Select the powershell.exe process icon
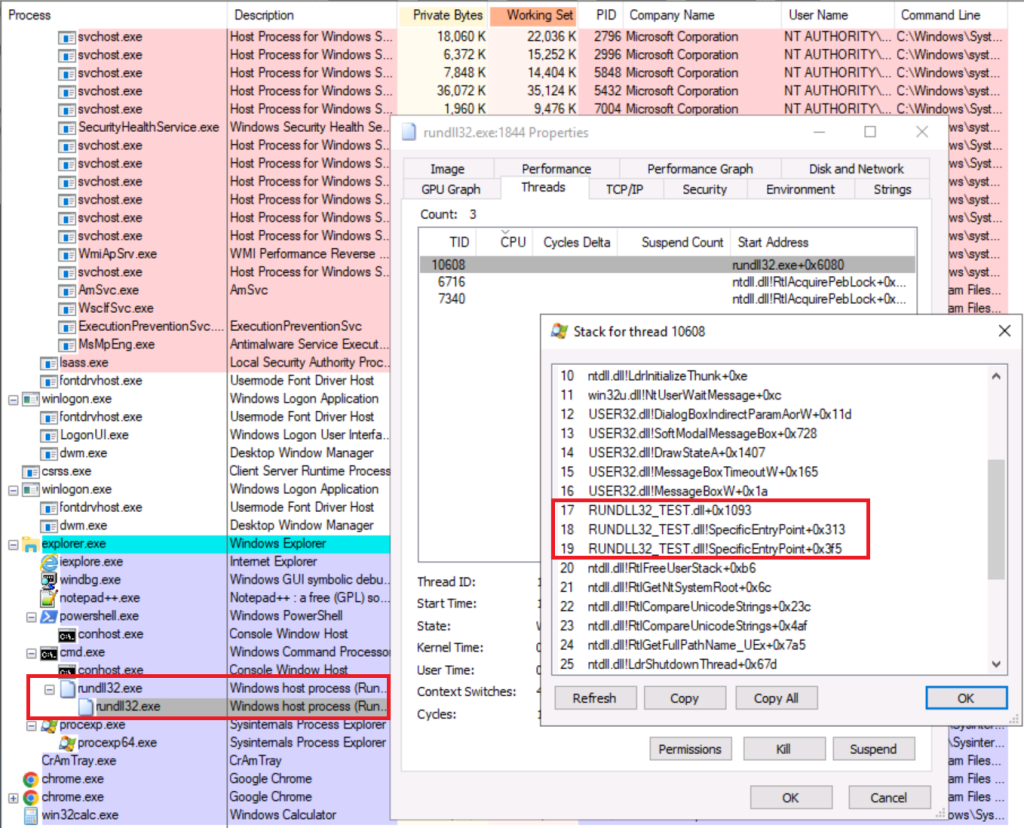Image resolution: width=1024 pixels, height=828 pixels. tap(49, 616)
